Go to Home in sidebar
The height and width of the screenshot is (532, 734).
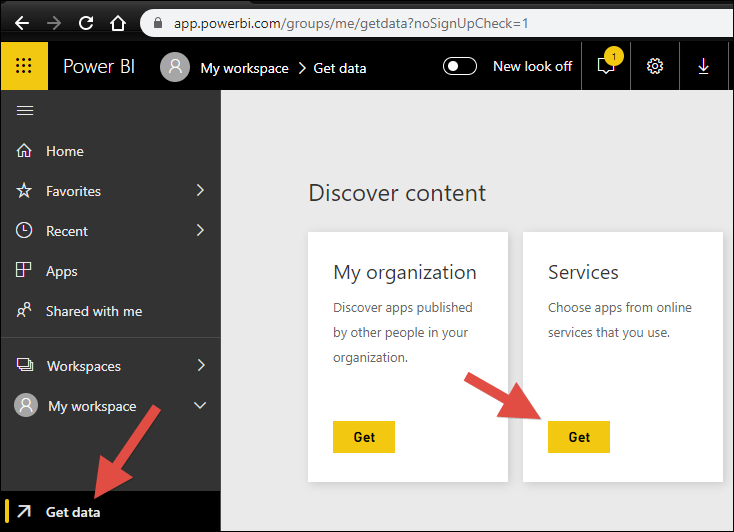coord(64,151)
